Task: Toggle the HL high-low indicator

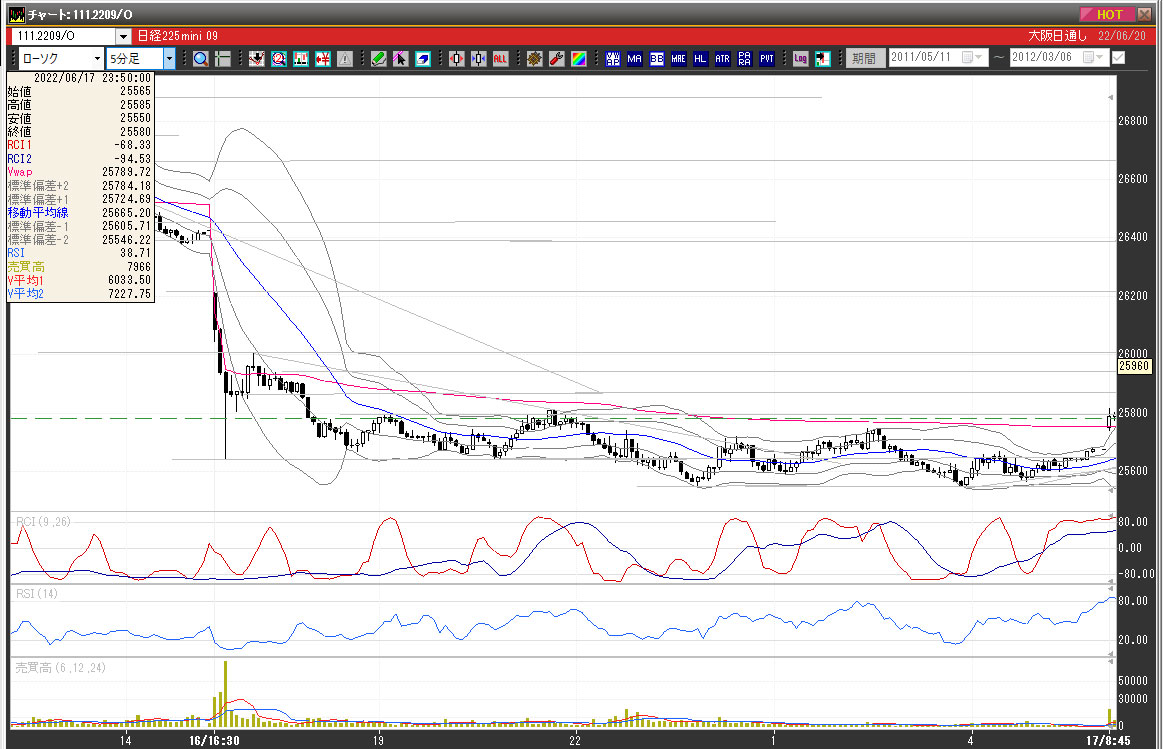Action: click(x=700, y=59)
